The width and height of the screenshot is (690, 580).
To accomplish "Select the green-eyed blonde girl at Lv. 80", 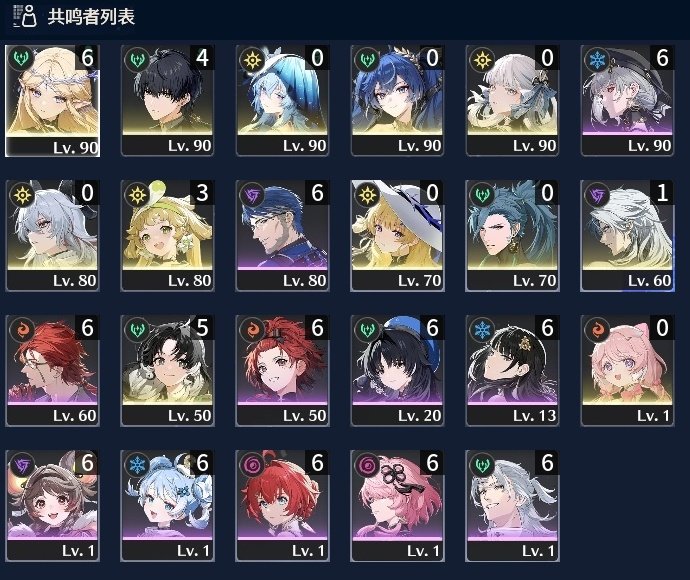I will click(167, 235).
